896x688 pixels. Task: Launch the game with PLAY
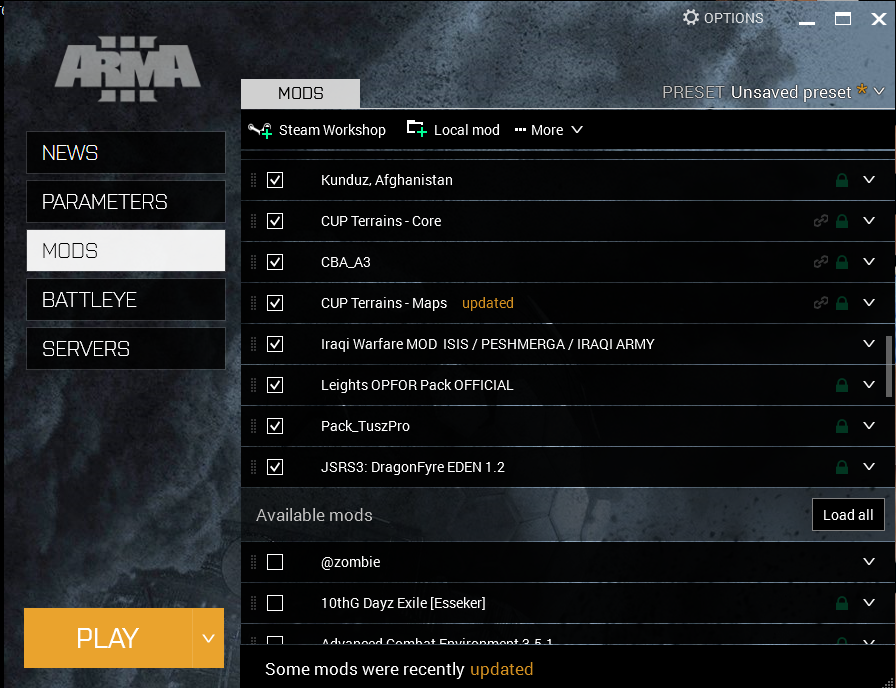(108, 638)
